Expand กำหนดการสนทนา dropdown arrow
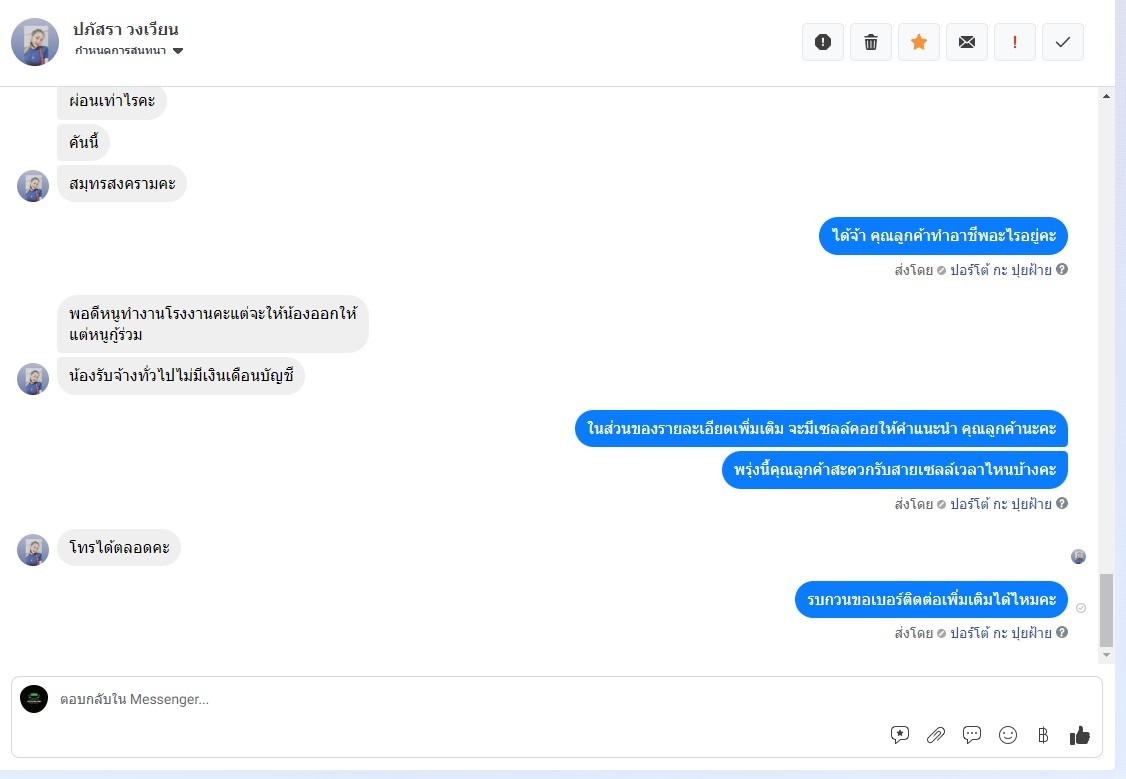Viewport: 1126px width, 779px height. [178, 51]
